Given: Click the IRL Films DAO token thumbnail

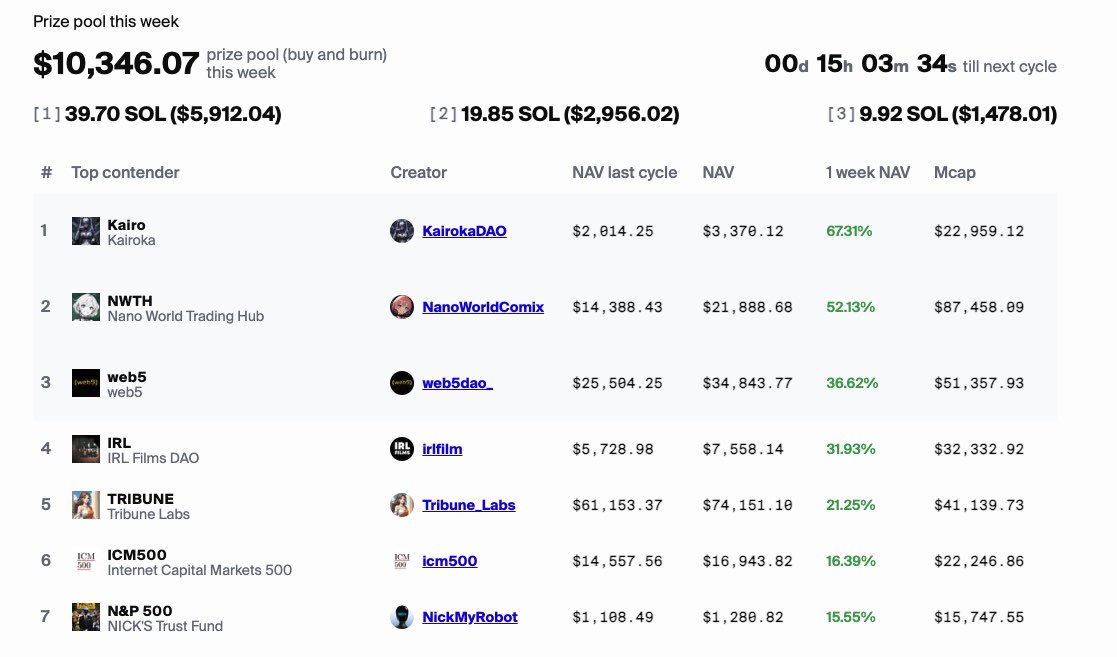Looking at the screenshot, I should pos(85,449).
